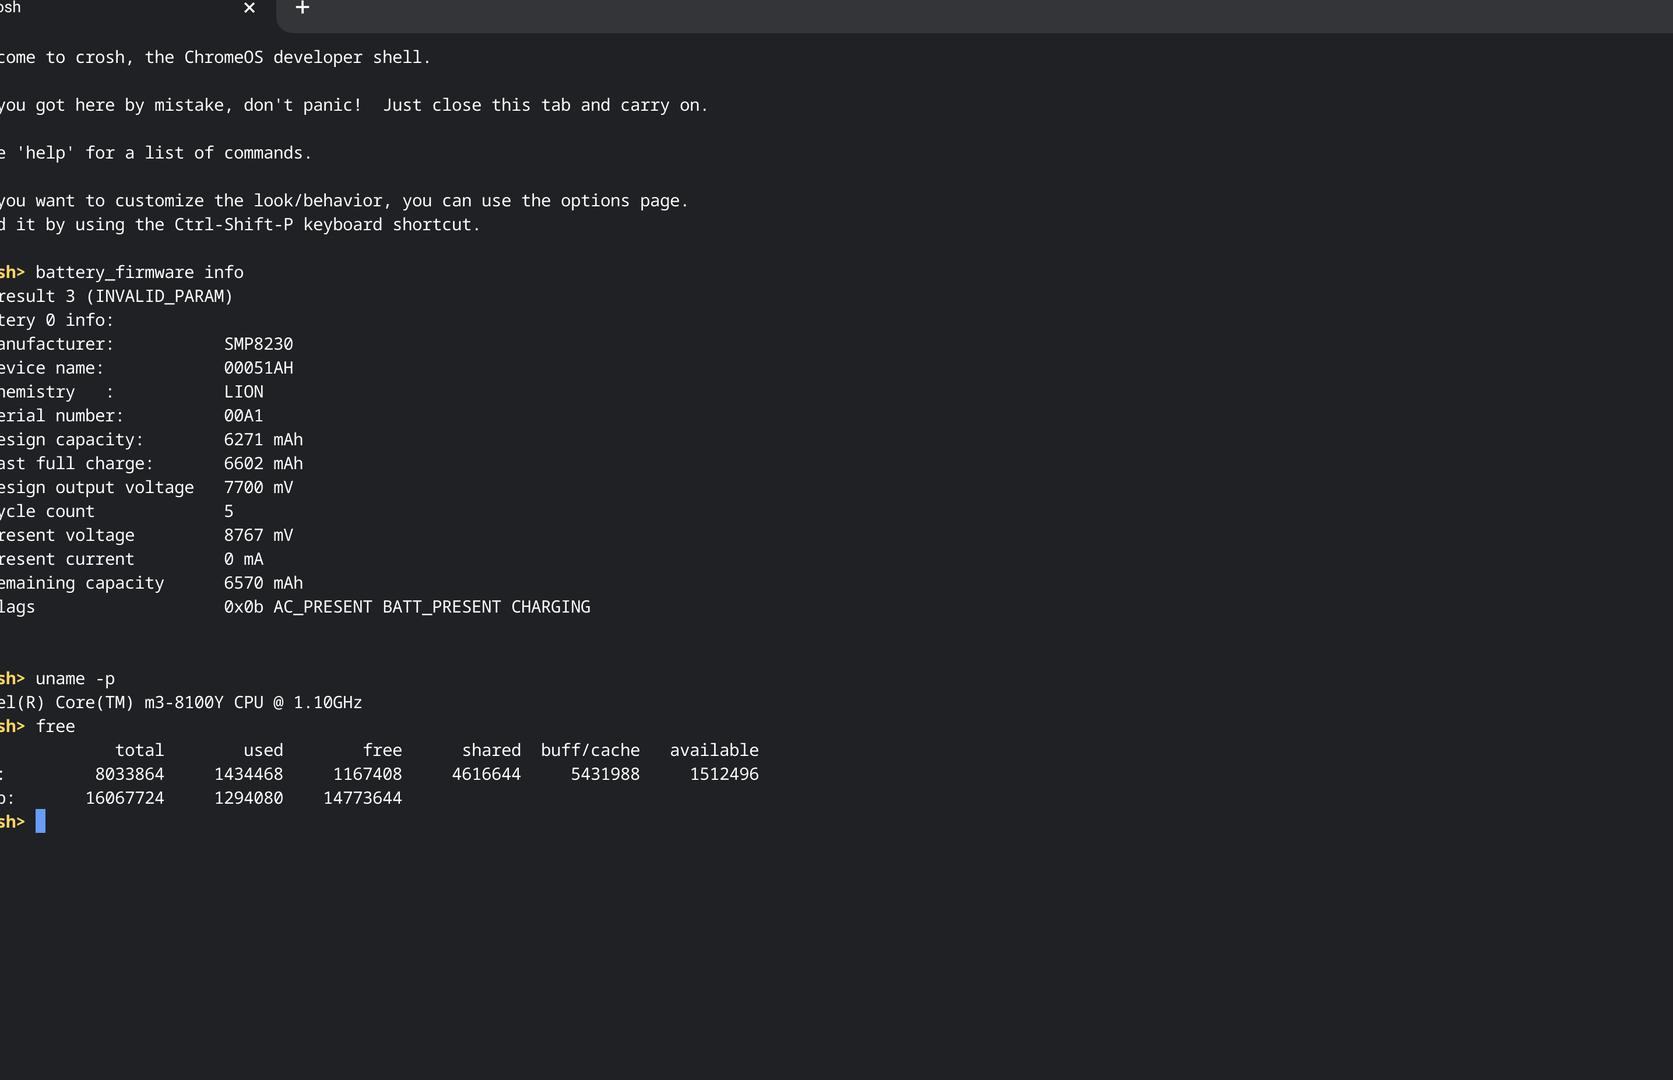This screenshot has height=1080, width=1673.
Task: Click the 'help' word in welcome message
Action: pos(45,153)
